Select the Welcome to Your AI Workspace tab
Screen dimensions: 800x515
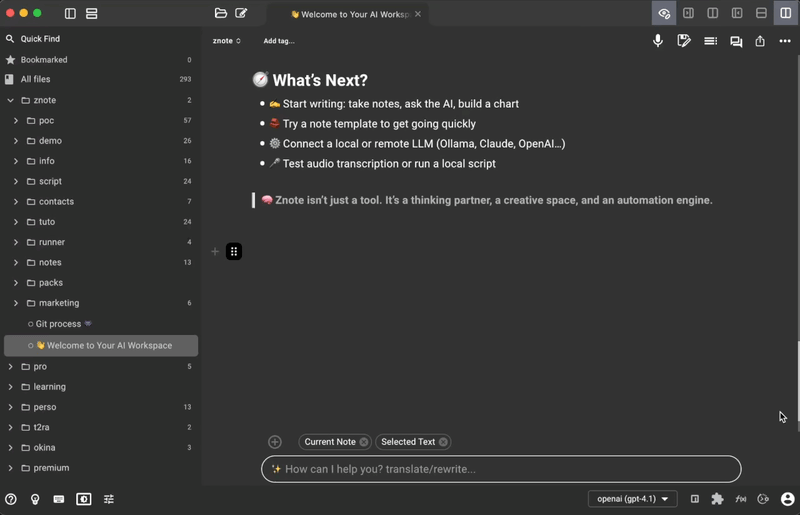coord(349,14)
